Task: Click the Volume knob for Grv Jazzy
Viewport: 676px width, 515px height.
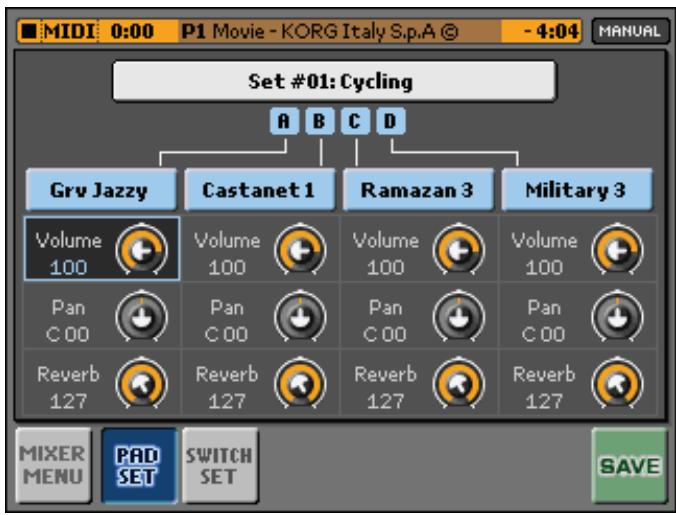Action: (x=142, y=250)
